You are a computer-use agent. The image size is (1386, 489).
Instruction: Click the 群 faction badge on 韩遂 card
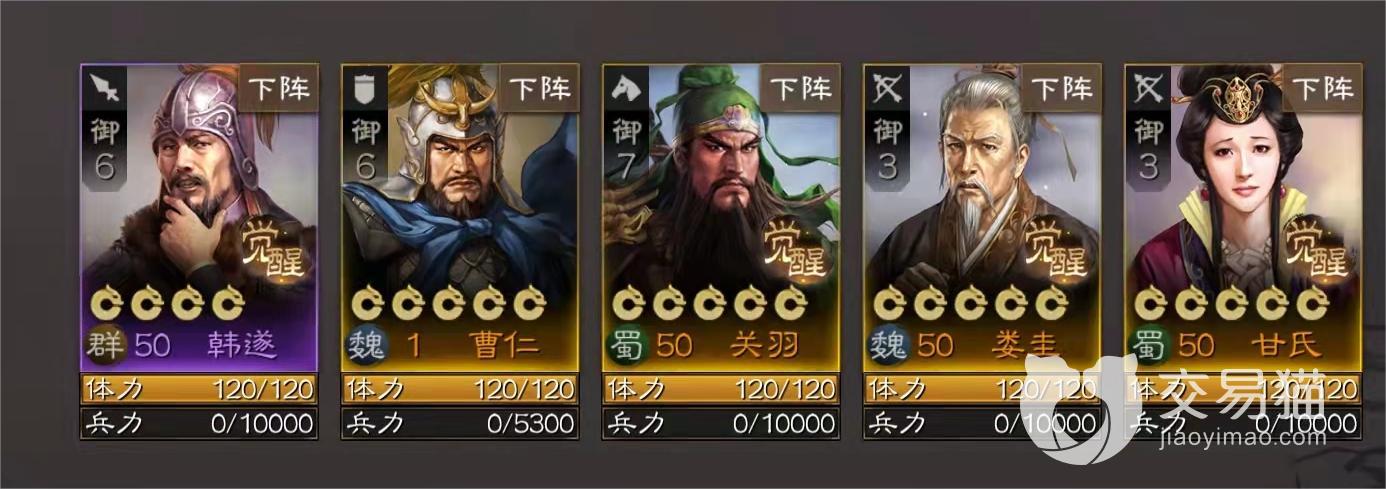[105, 345]
